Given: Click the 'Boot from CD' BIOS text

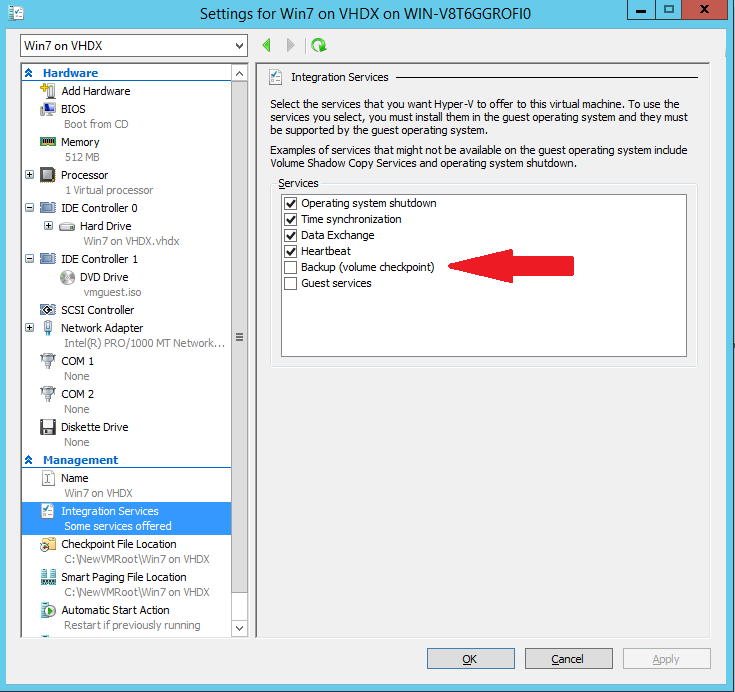Looking at the screenshot, I should click(96, 124).
